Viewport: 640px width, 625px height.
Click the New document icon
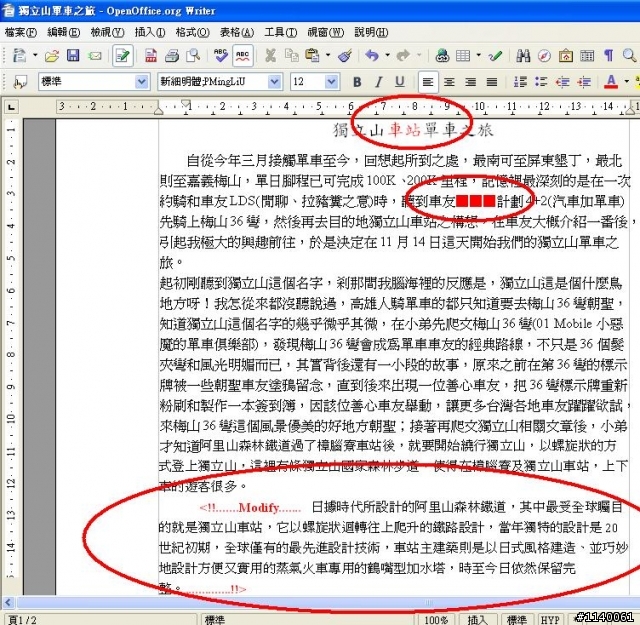pos(19,55)
